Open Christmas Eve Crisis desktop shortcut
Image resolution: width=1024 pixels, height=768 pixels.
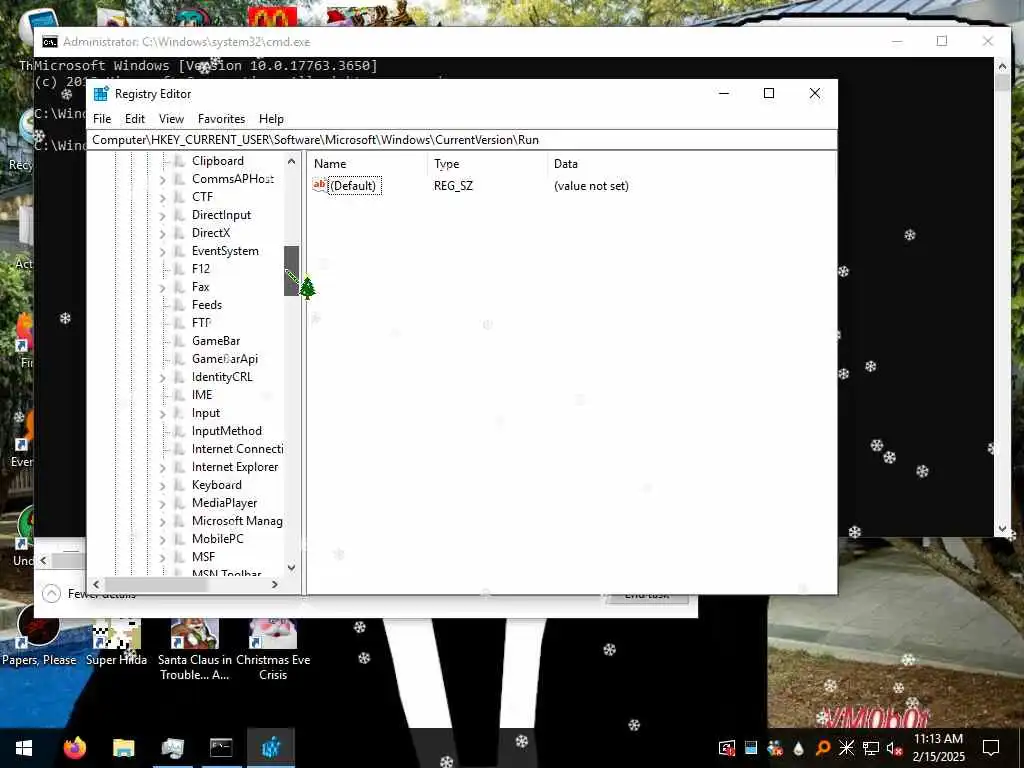pos(273,649)
